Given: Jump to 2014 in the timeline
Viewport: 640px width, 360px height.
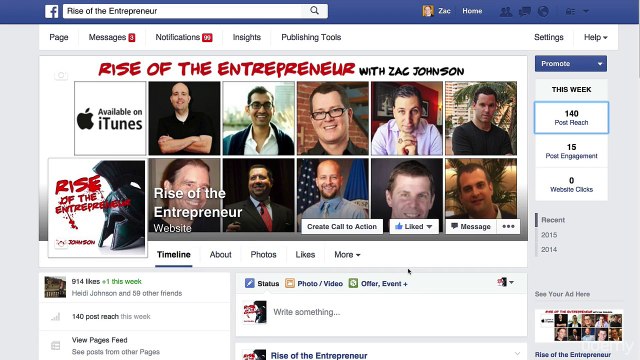Looking at the screenshot, I should tap(549, 249).
